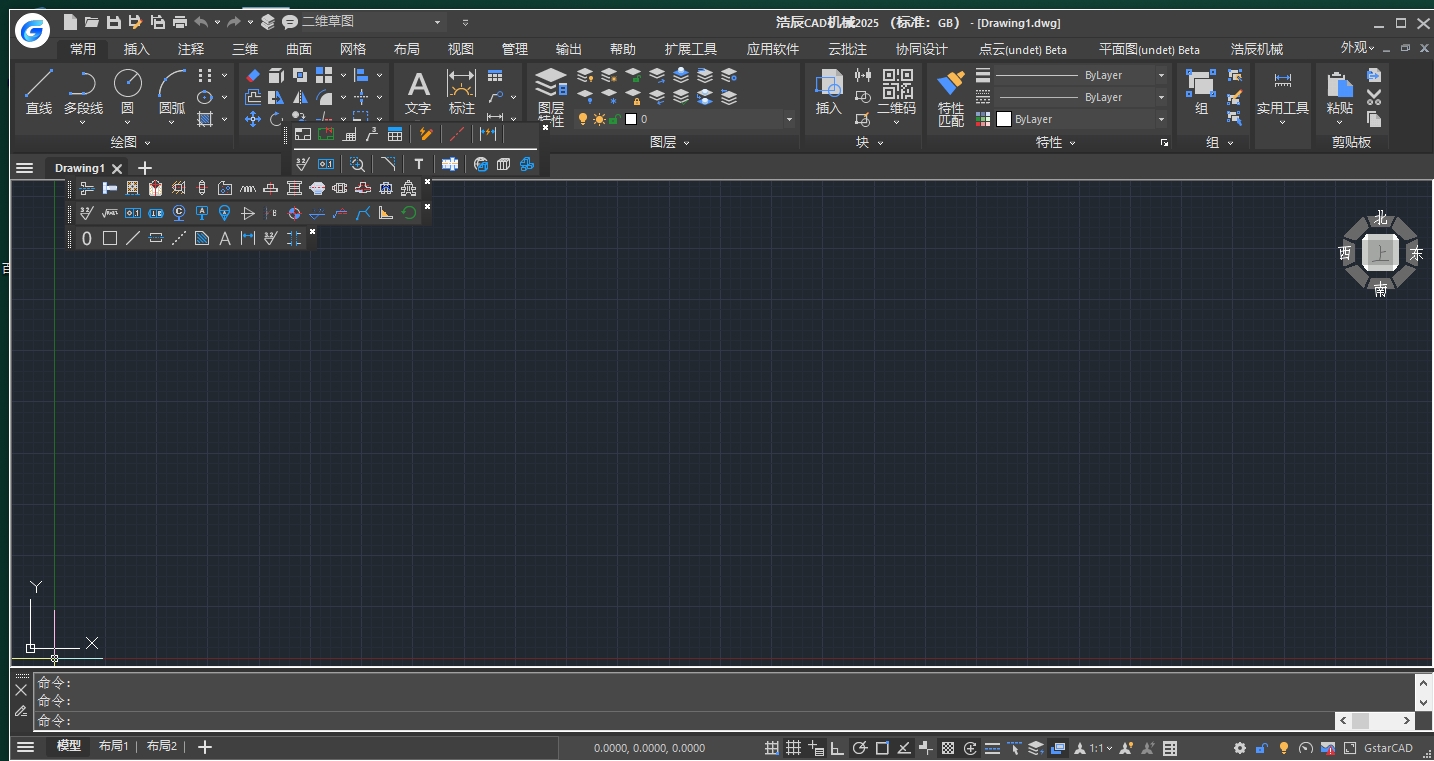Click the letter A text icon in floating toolbar
Screen dimensions: 1434x761
[225, 238]
